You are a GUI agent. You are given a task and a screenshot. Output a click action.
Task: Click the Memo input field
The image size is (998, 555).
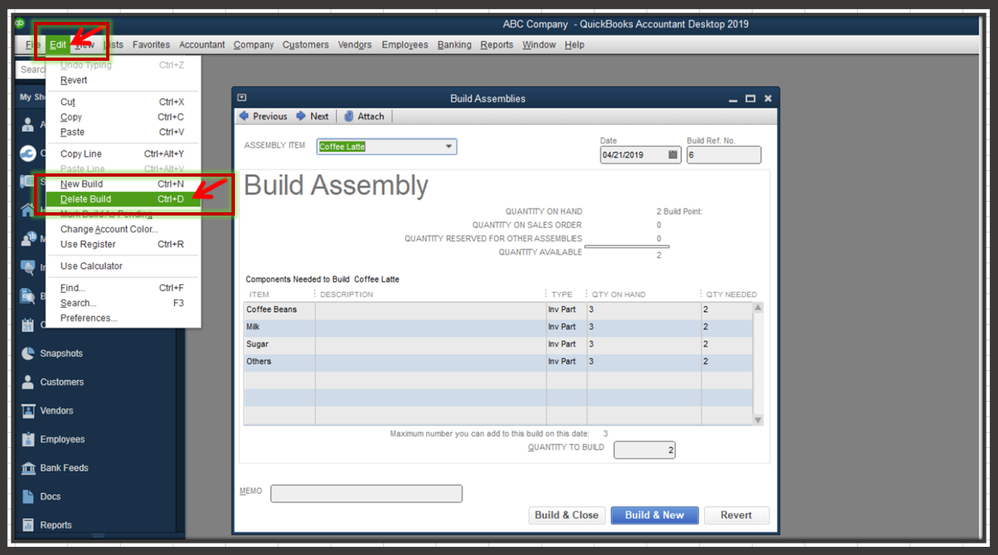(x=366, y=493)
